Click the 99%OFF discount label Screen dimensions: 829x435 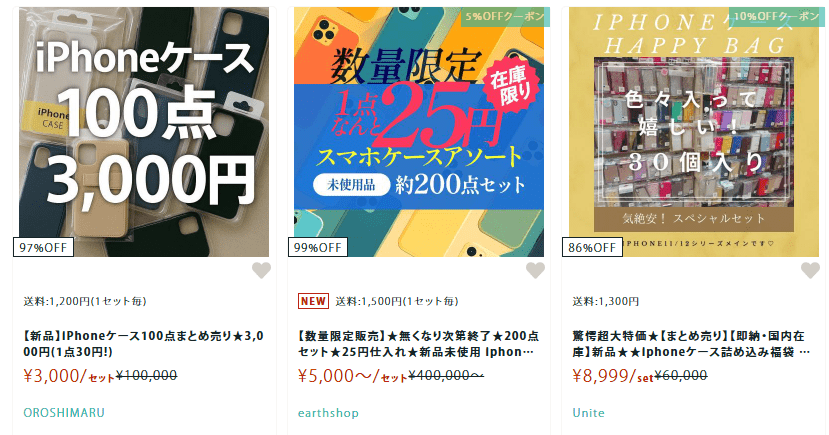318,247
